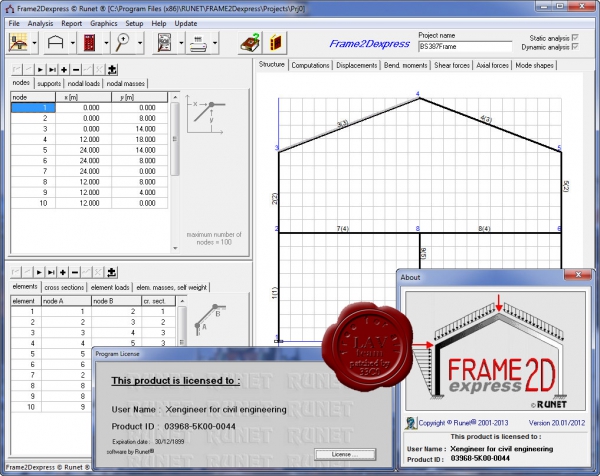This screenshot has width=600, height=476.
Task: Toggle Dynamic analysis checkbox
Action: click(x=575, y=47)
